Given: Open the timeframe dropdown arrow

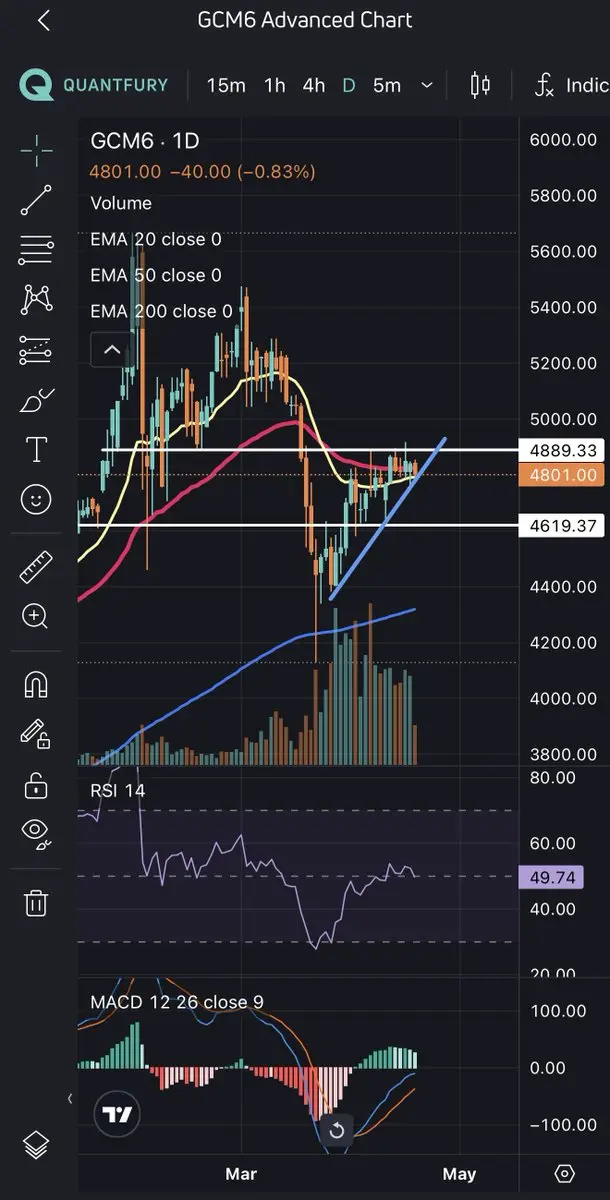Looking at the screenshot, I should point(428,86).
